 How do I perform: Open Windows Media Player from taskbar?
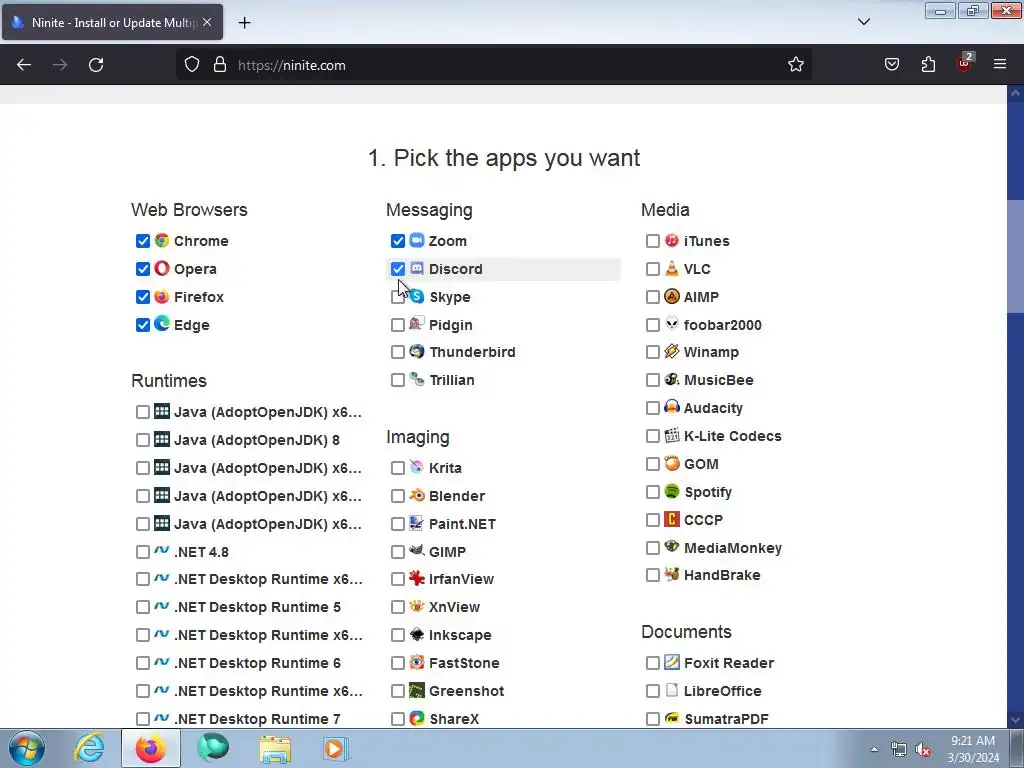[x=336, y=748]
